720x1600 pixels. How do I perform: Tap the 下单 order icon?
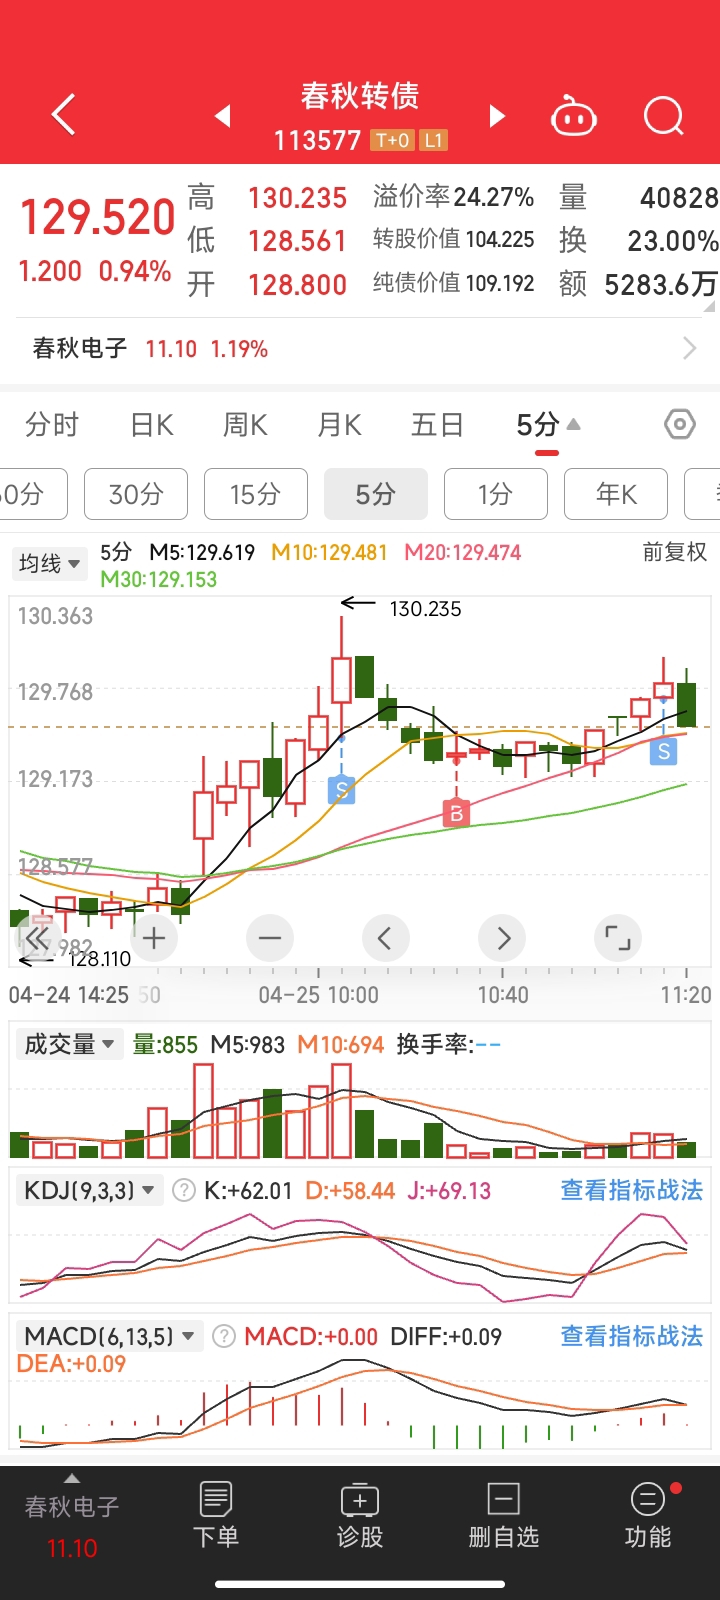216,1515
